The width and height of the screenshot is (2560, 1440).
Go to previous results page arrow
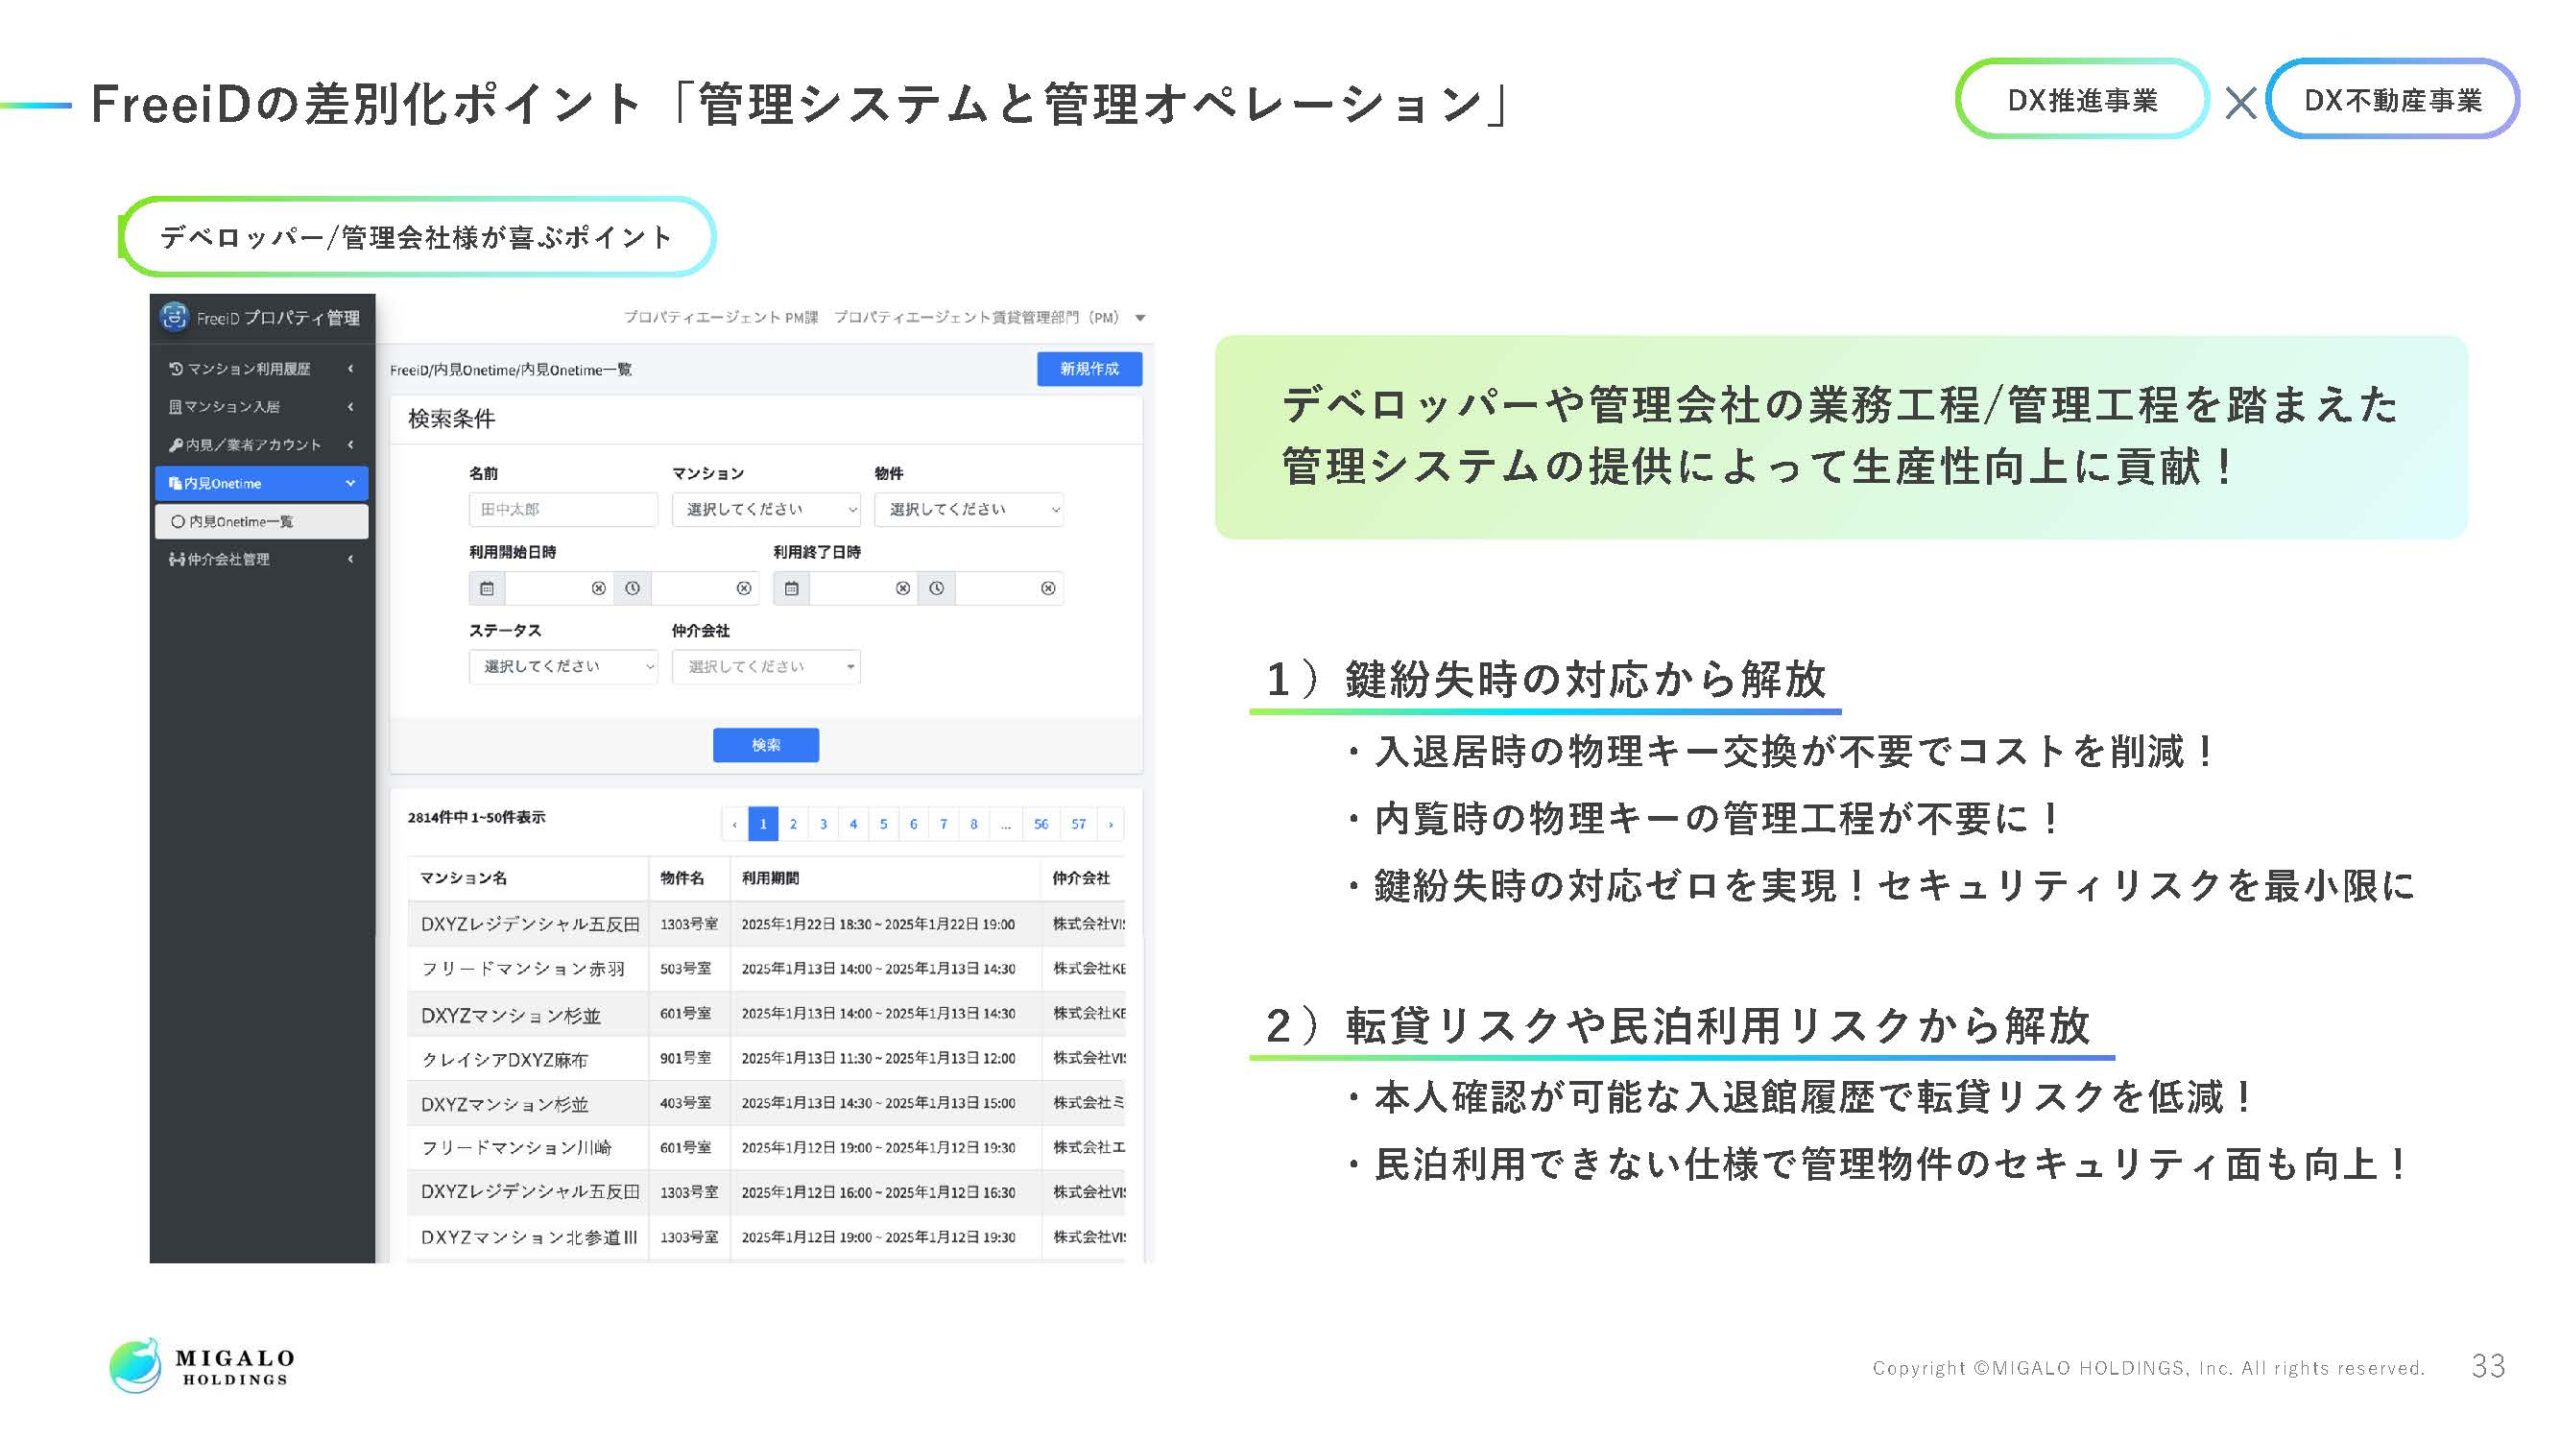coord(735,824)
